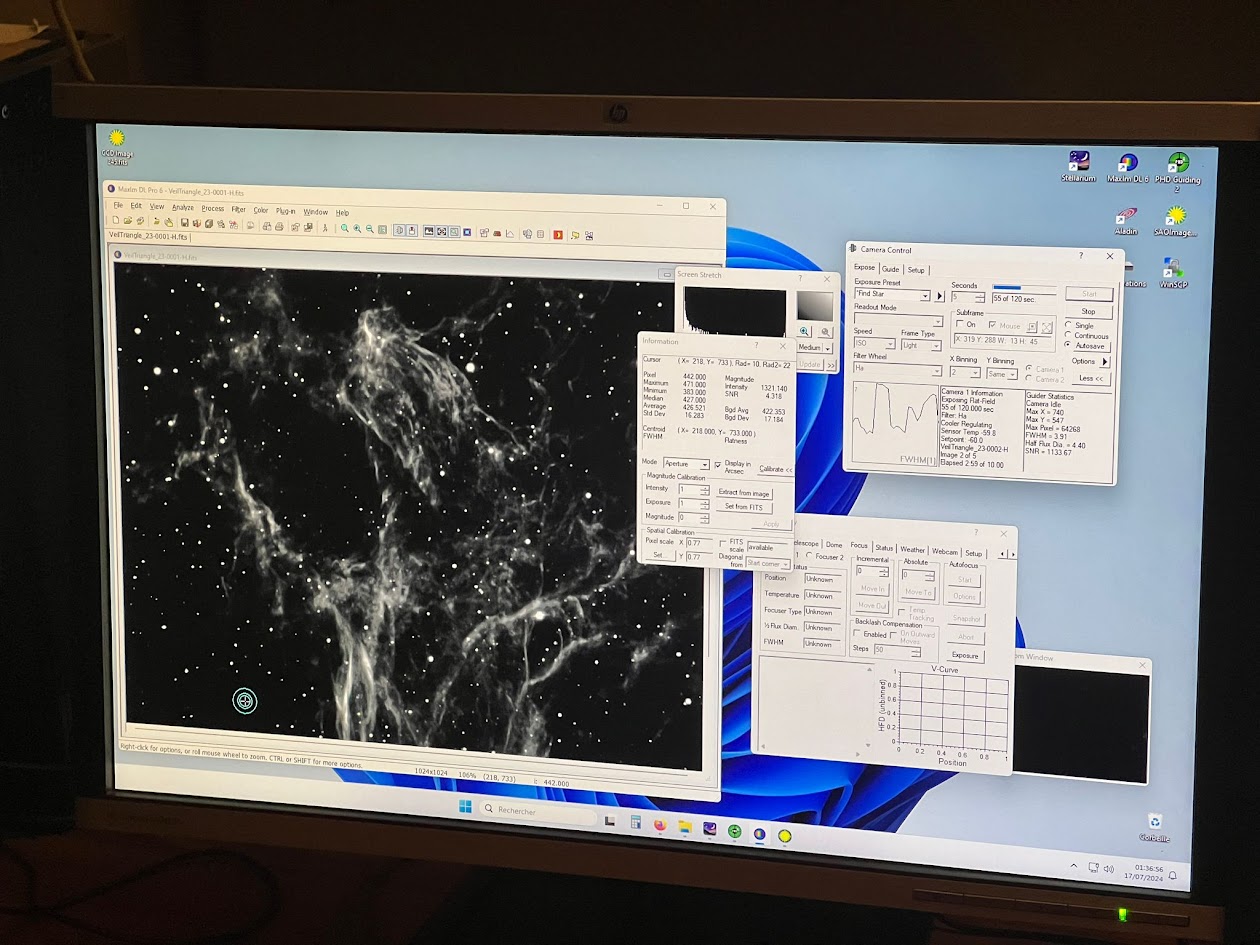Screen dimensions: 1260x945
Task: Open the Process menu
Action: pos(213,208)
